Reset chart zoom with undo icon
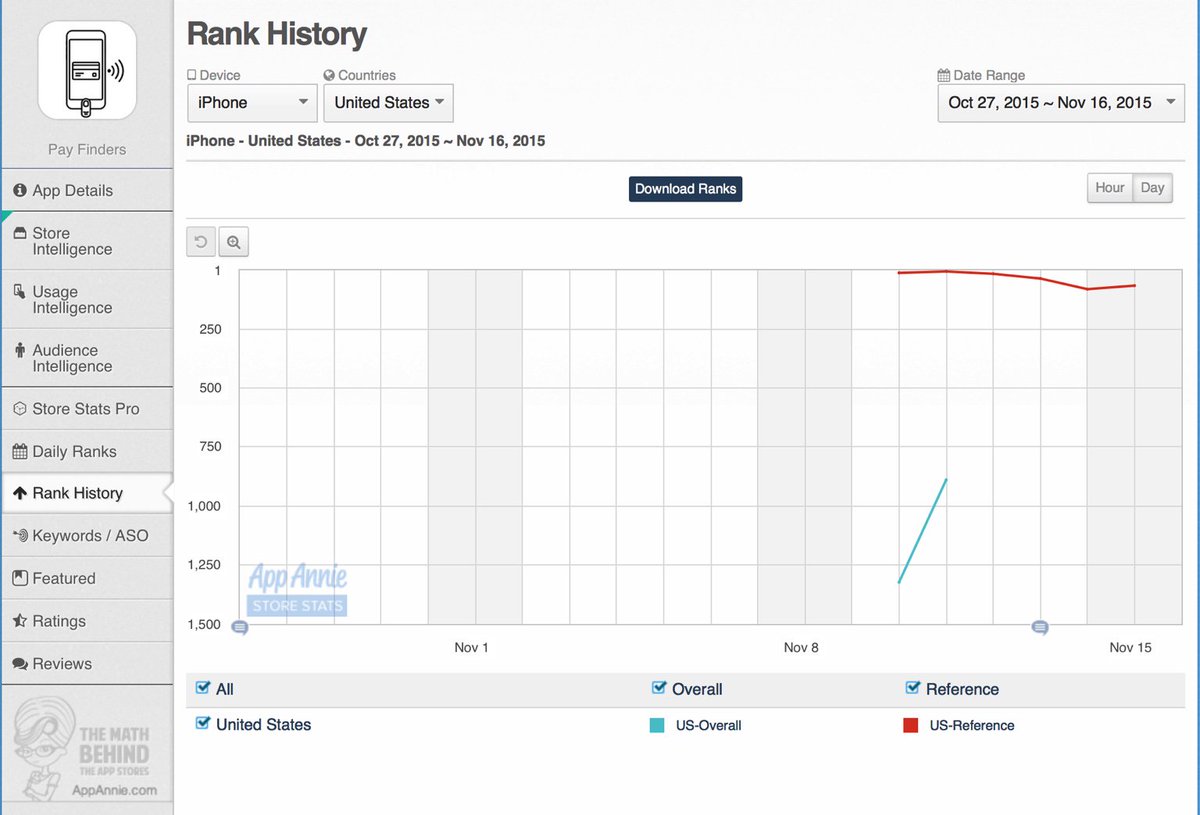 201,242
